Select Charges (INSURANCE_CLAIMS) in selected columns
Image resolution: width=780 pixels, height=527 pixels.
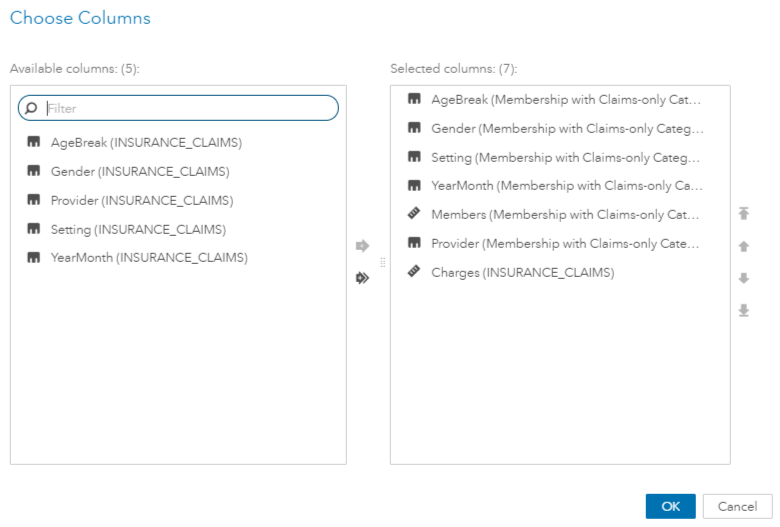(522, 272)
